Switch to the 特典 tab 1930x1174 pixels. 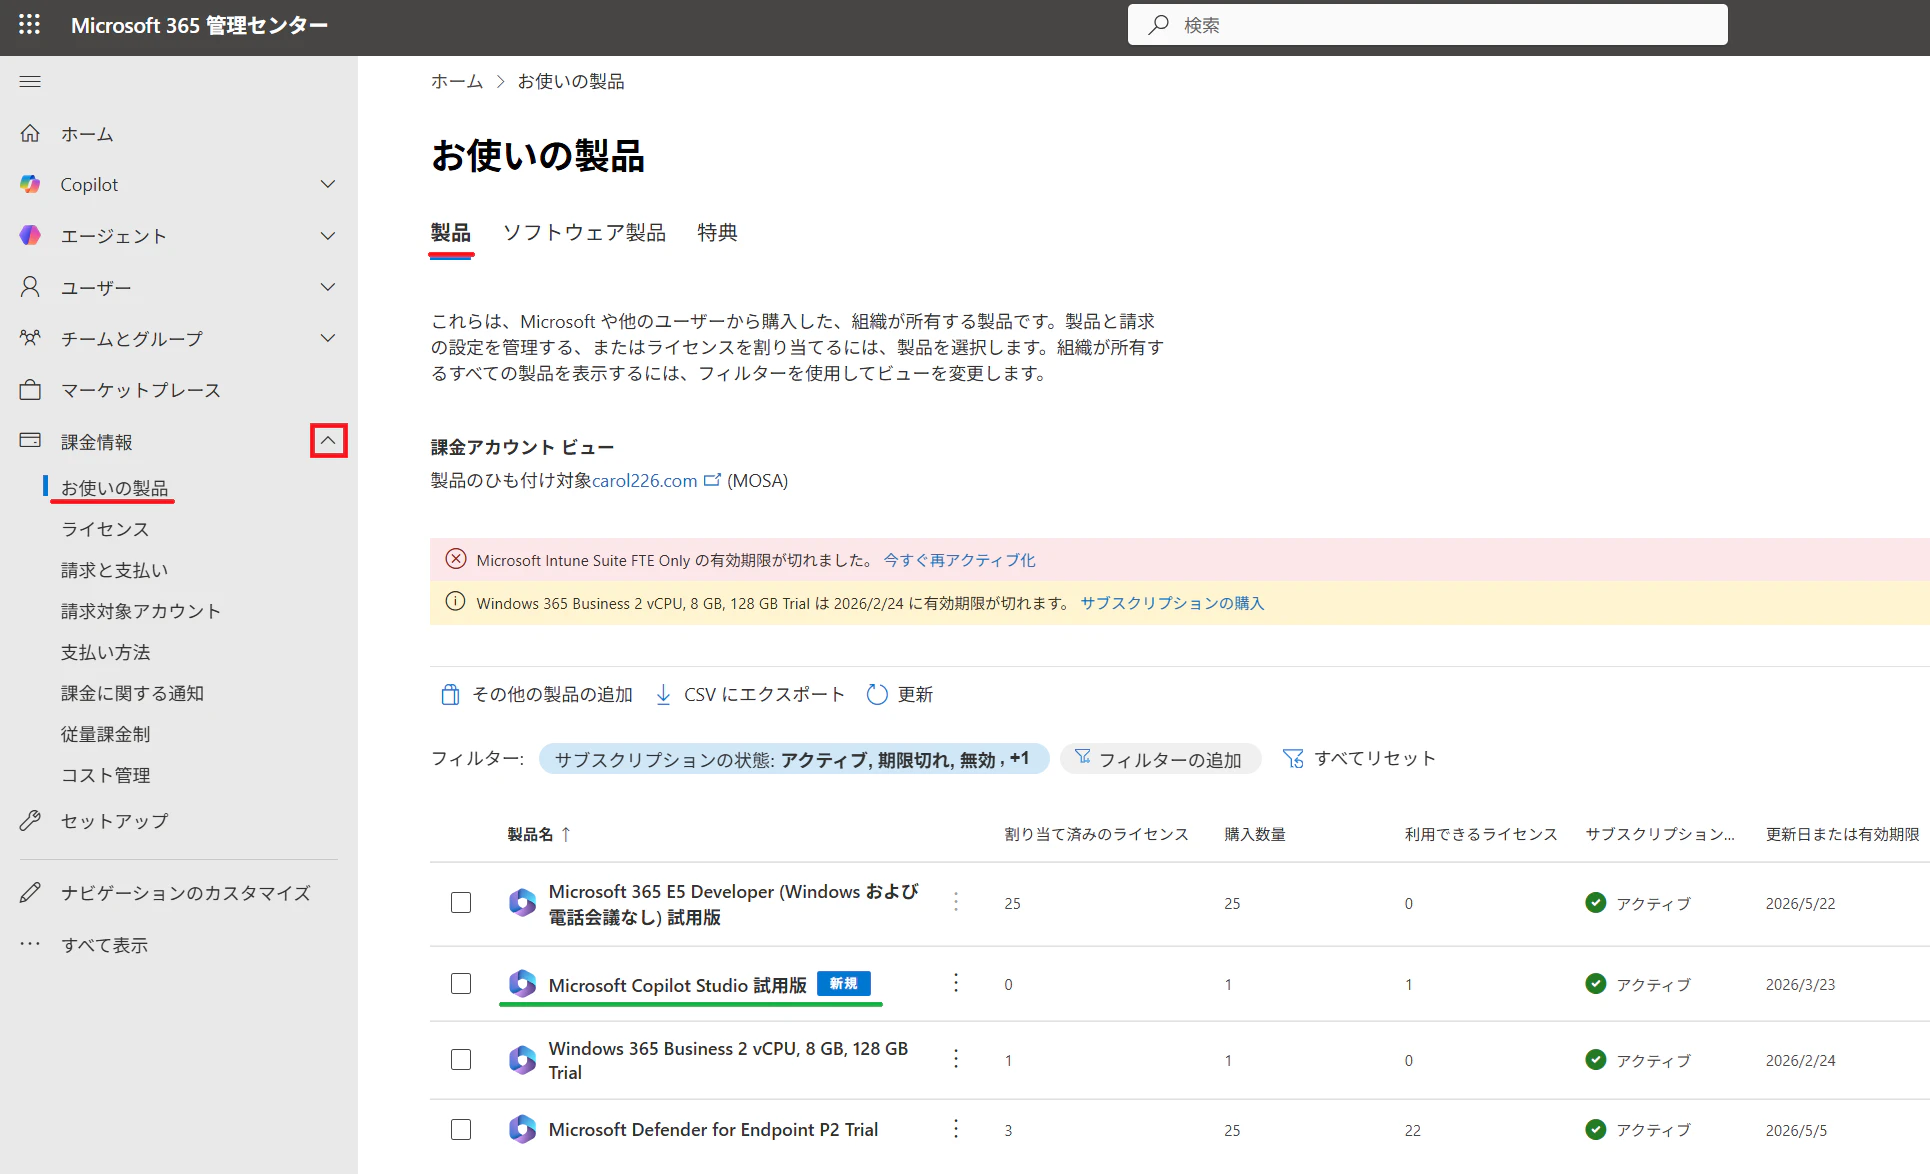[x=717, y=232]
